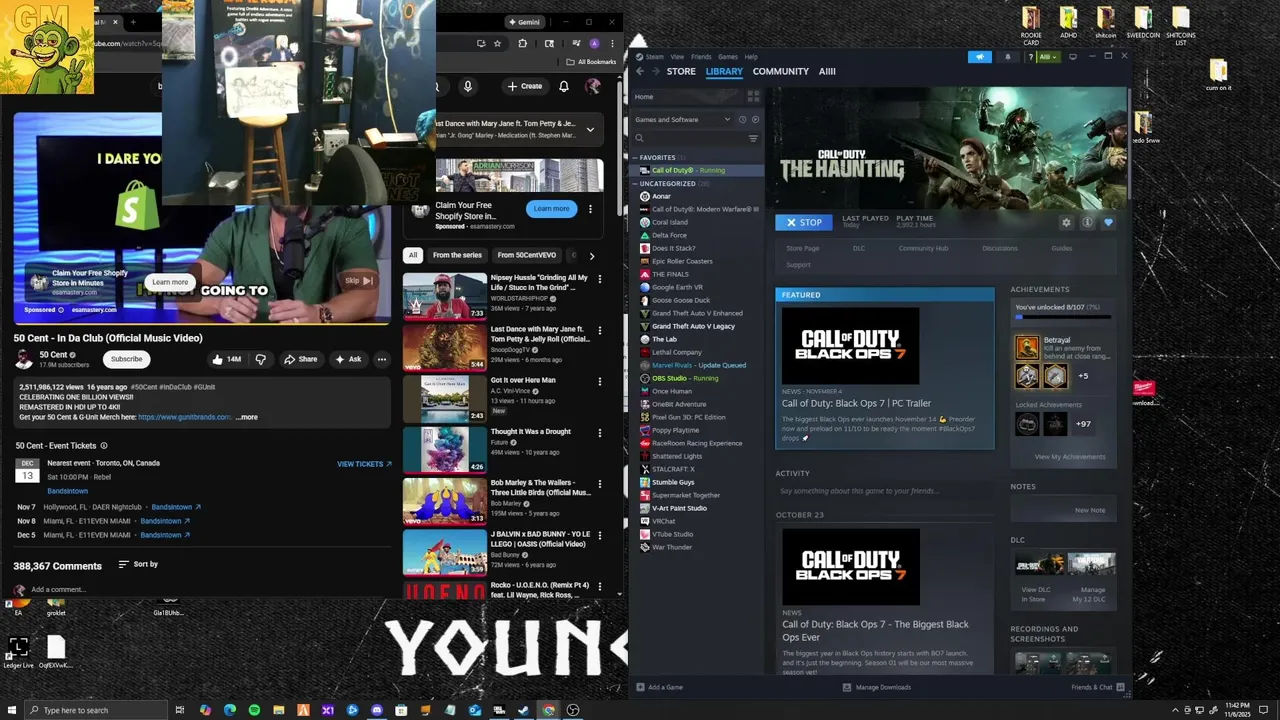Click the achievements progress bar
The width and height of the screenshot is (1280, 720).
[1062, 317]
